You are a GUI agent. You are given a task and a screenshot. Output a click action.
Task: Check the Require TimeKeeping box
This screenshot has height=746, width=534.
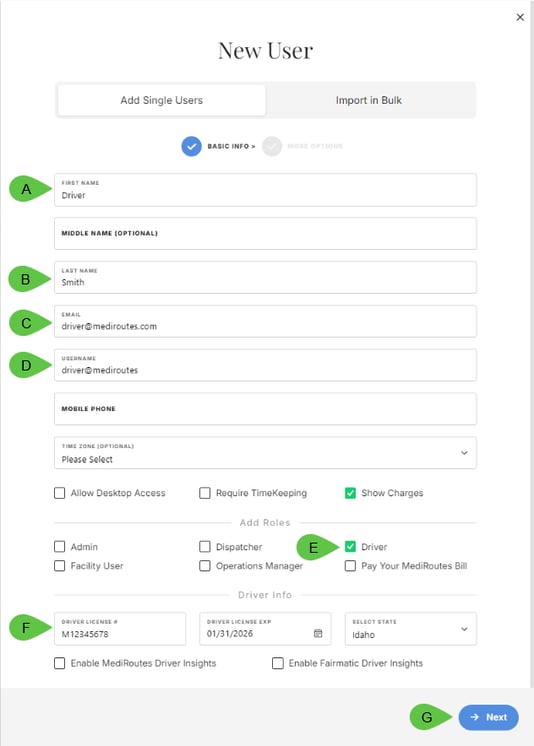[x=205, y=493]
